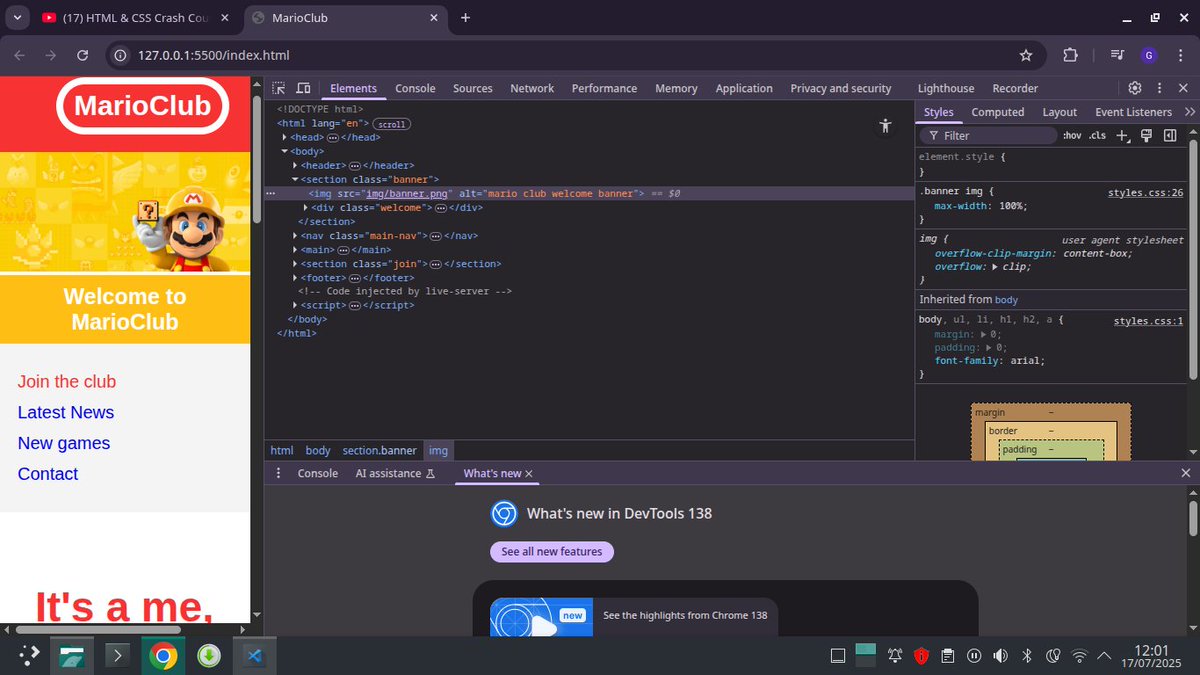Toggle the rendering emulations paintbrush icon
The width and height of the screenshot is (1200, 675).
pos(1147,135)
